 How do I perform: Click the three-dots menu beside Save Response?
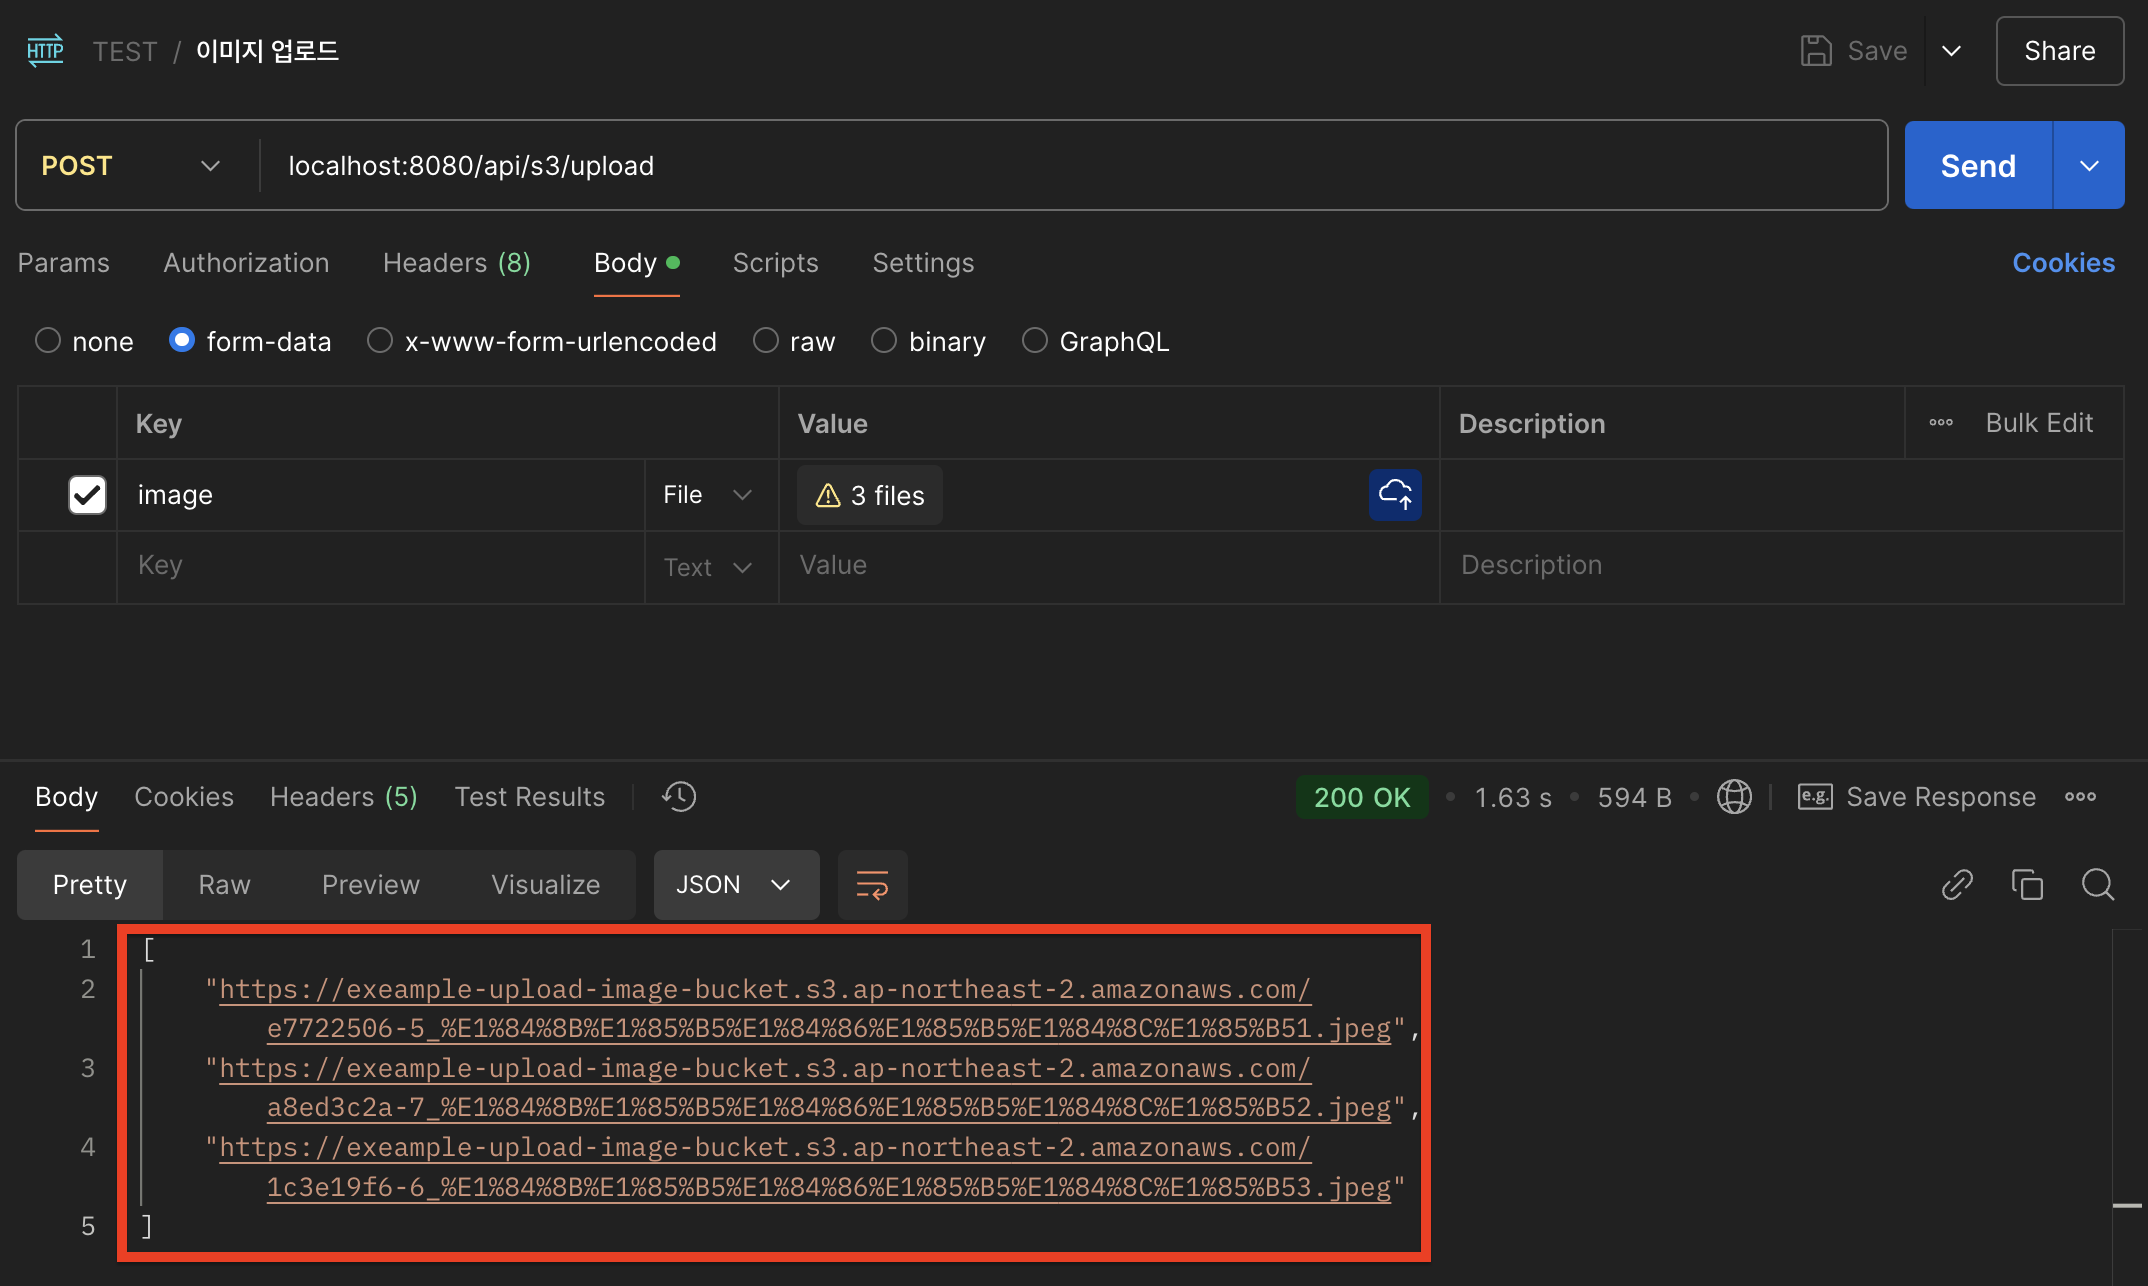(x=2080, y=797)
